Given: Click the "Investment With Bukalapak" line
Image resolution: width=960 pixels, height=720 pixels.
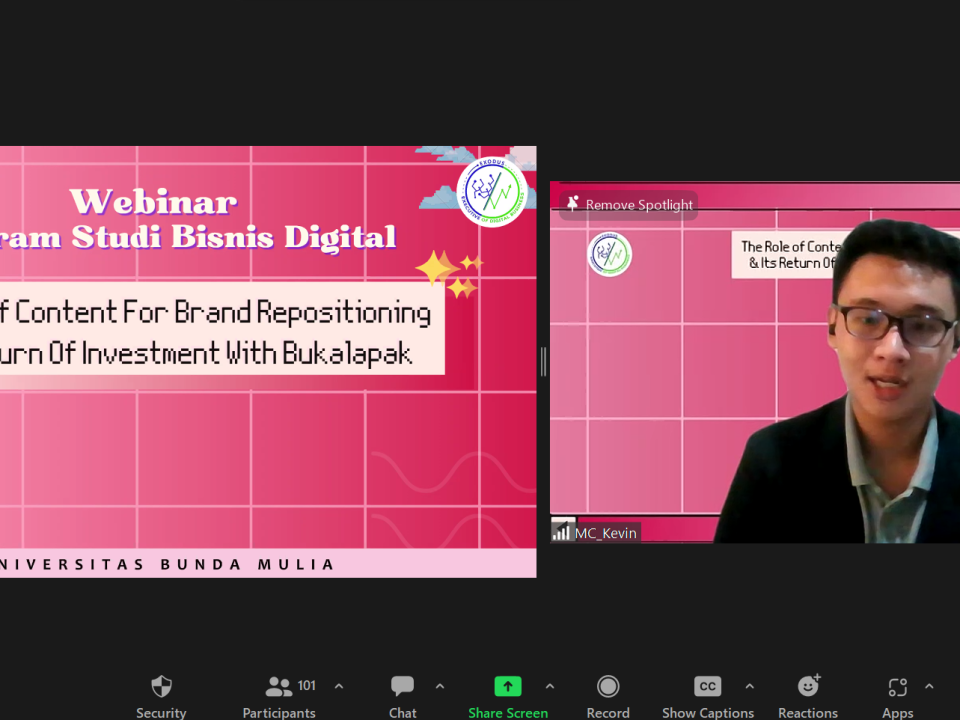Looking at the screenshot, I should 247,353.
